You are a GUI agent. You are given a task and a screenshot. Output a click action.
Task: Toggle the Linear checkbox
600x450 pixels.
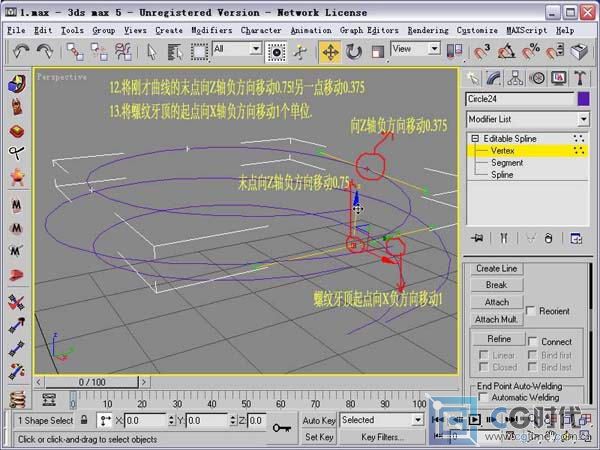(484, 355)
